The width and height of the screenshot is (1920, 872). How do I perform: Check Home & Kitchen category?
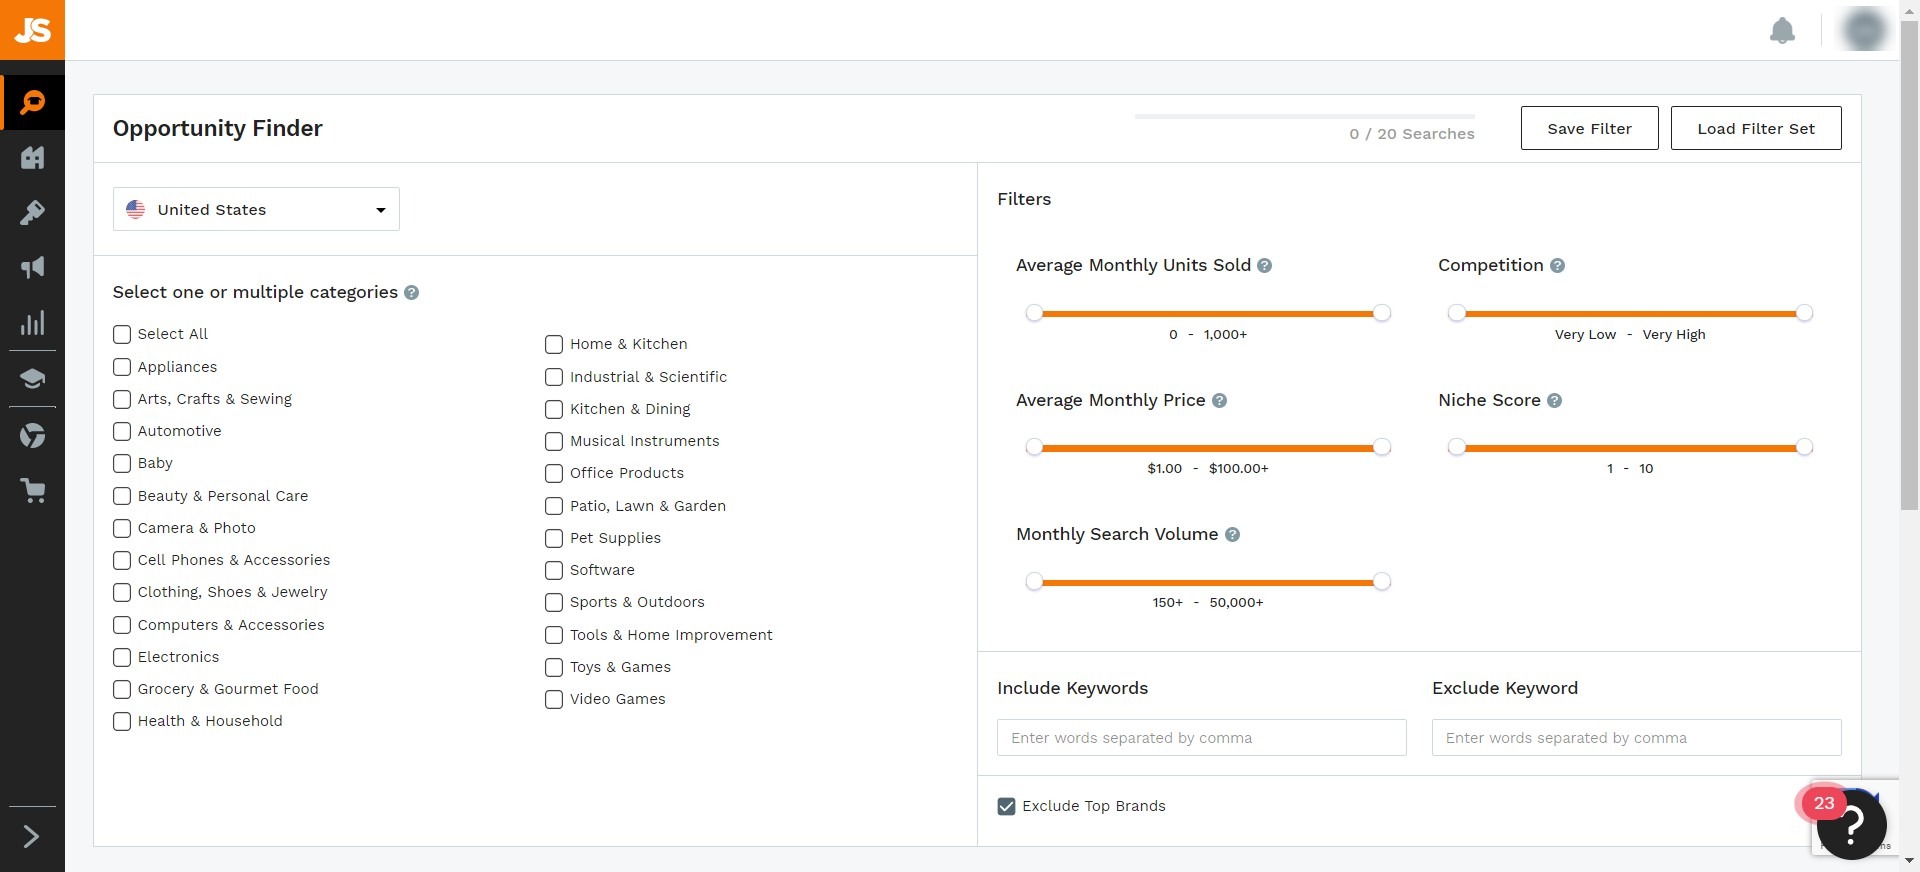(554, 344)
